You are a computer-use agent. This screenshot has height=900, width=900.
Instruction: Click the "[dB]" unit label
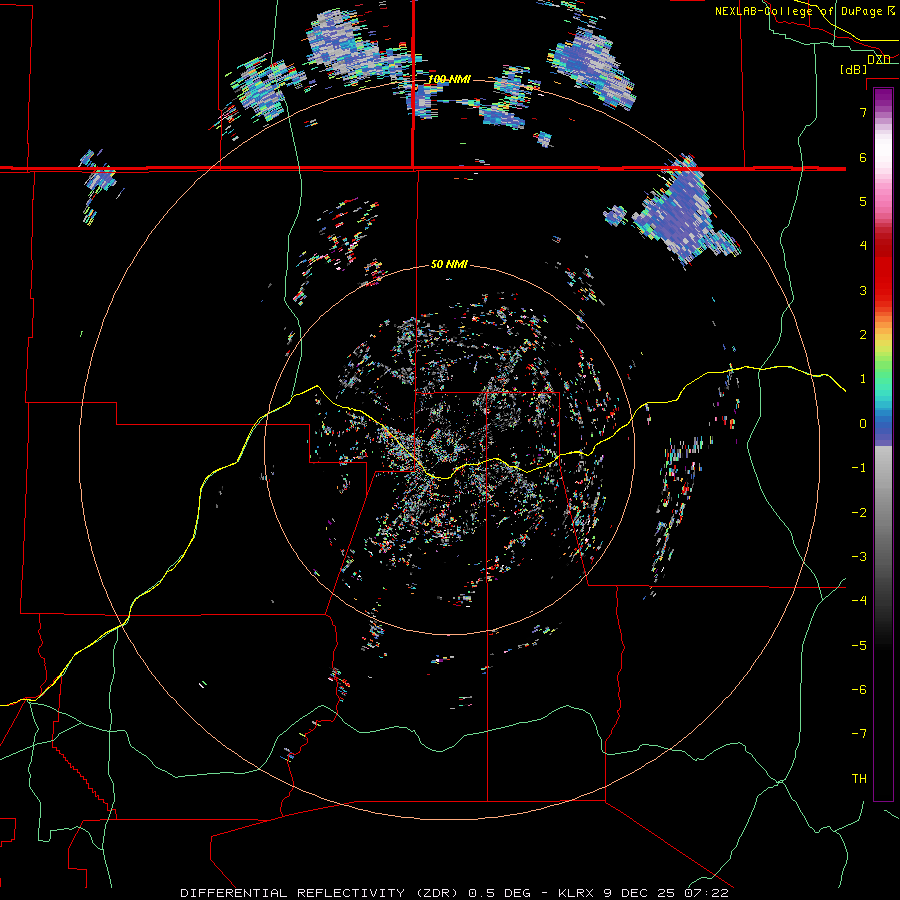pos(854,69)
